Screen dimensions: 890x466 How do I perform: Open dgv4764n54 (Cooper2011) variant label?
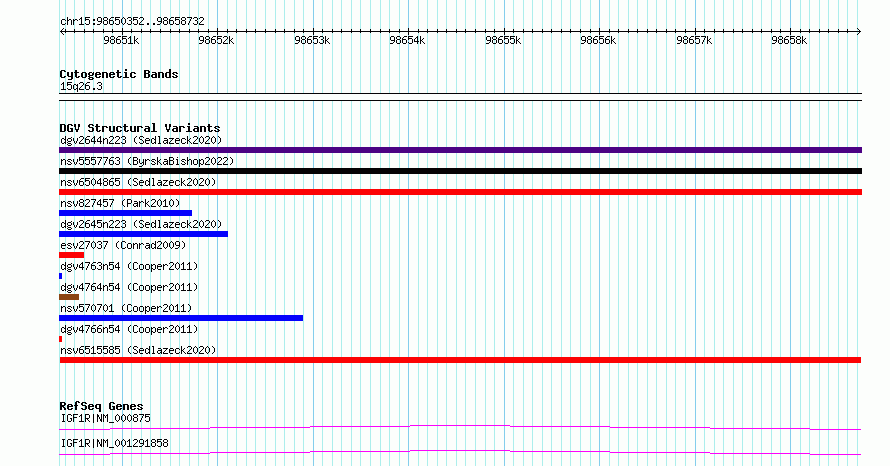coord(129,287)
